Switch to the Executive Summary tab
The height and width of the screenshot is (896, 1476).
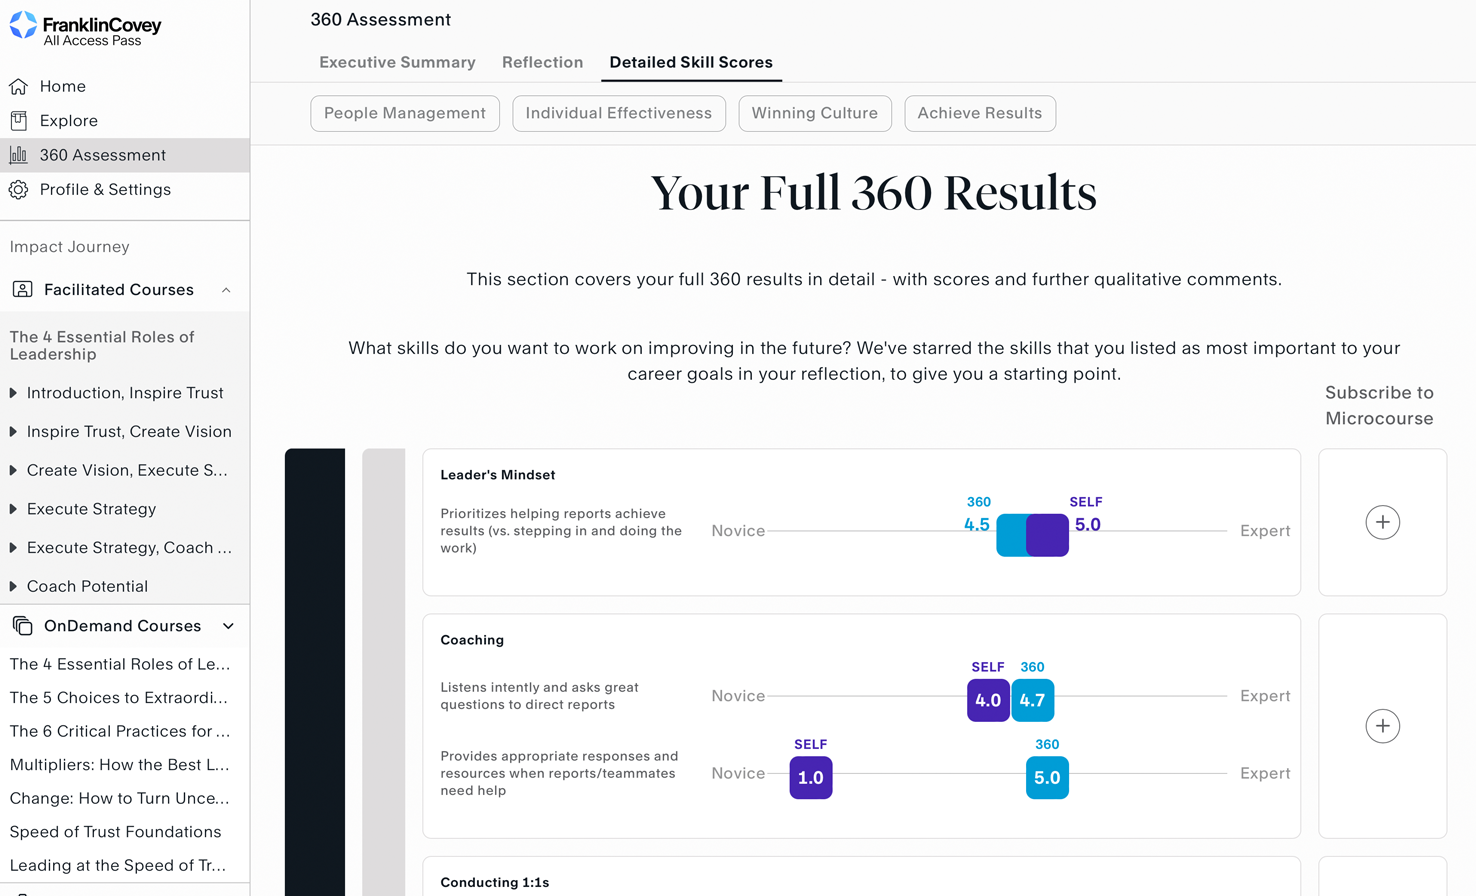[x=397, y=62]
